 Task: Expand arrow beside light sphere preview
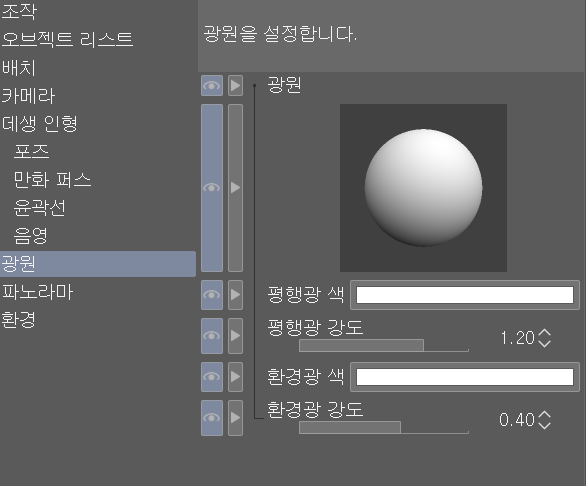[235, 188]
